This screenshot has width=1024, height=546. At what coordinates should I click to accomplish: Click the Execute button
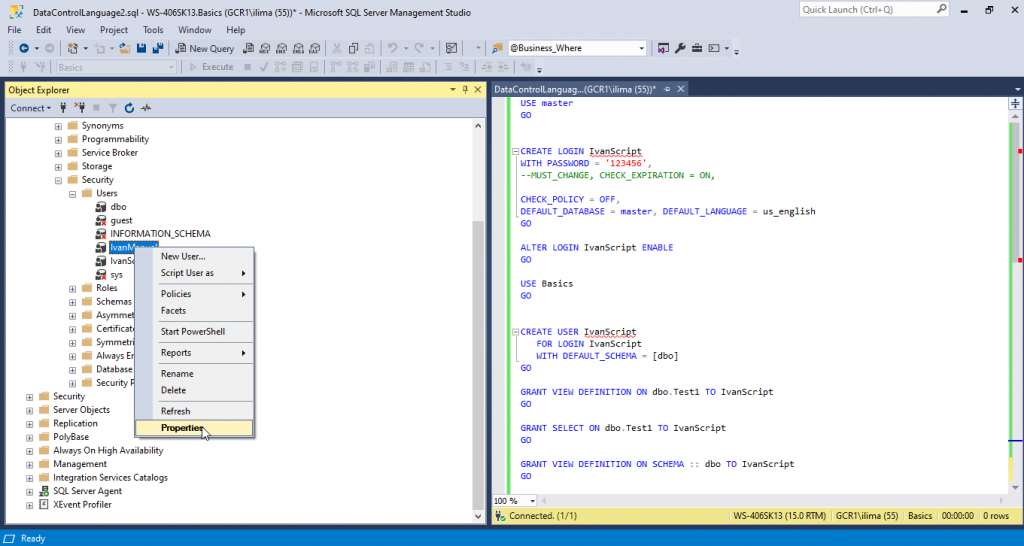coord(211,67)
